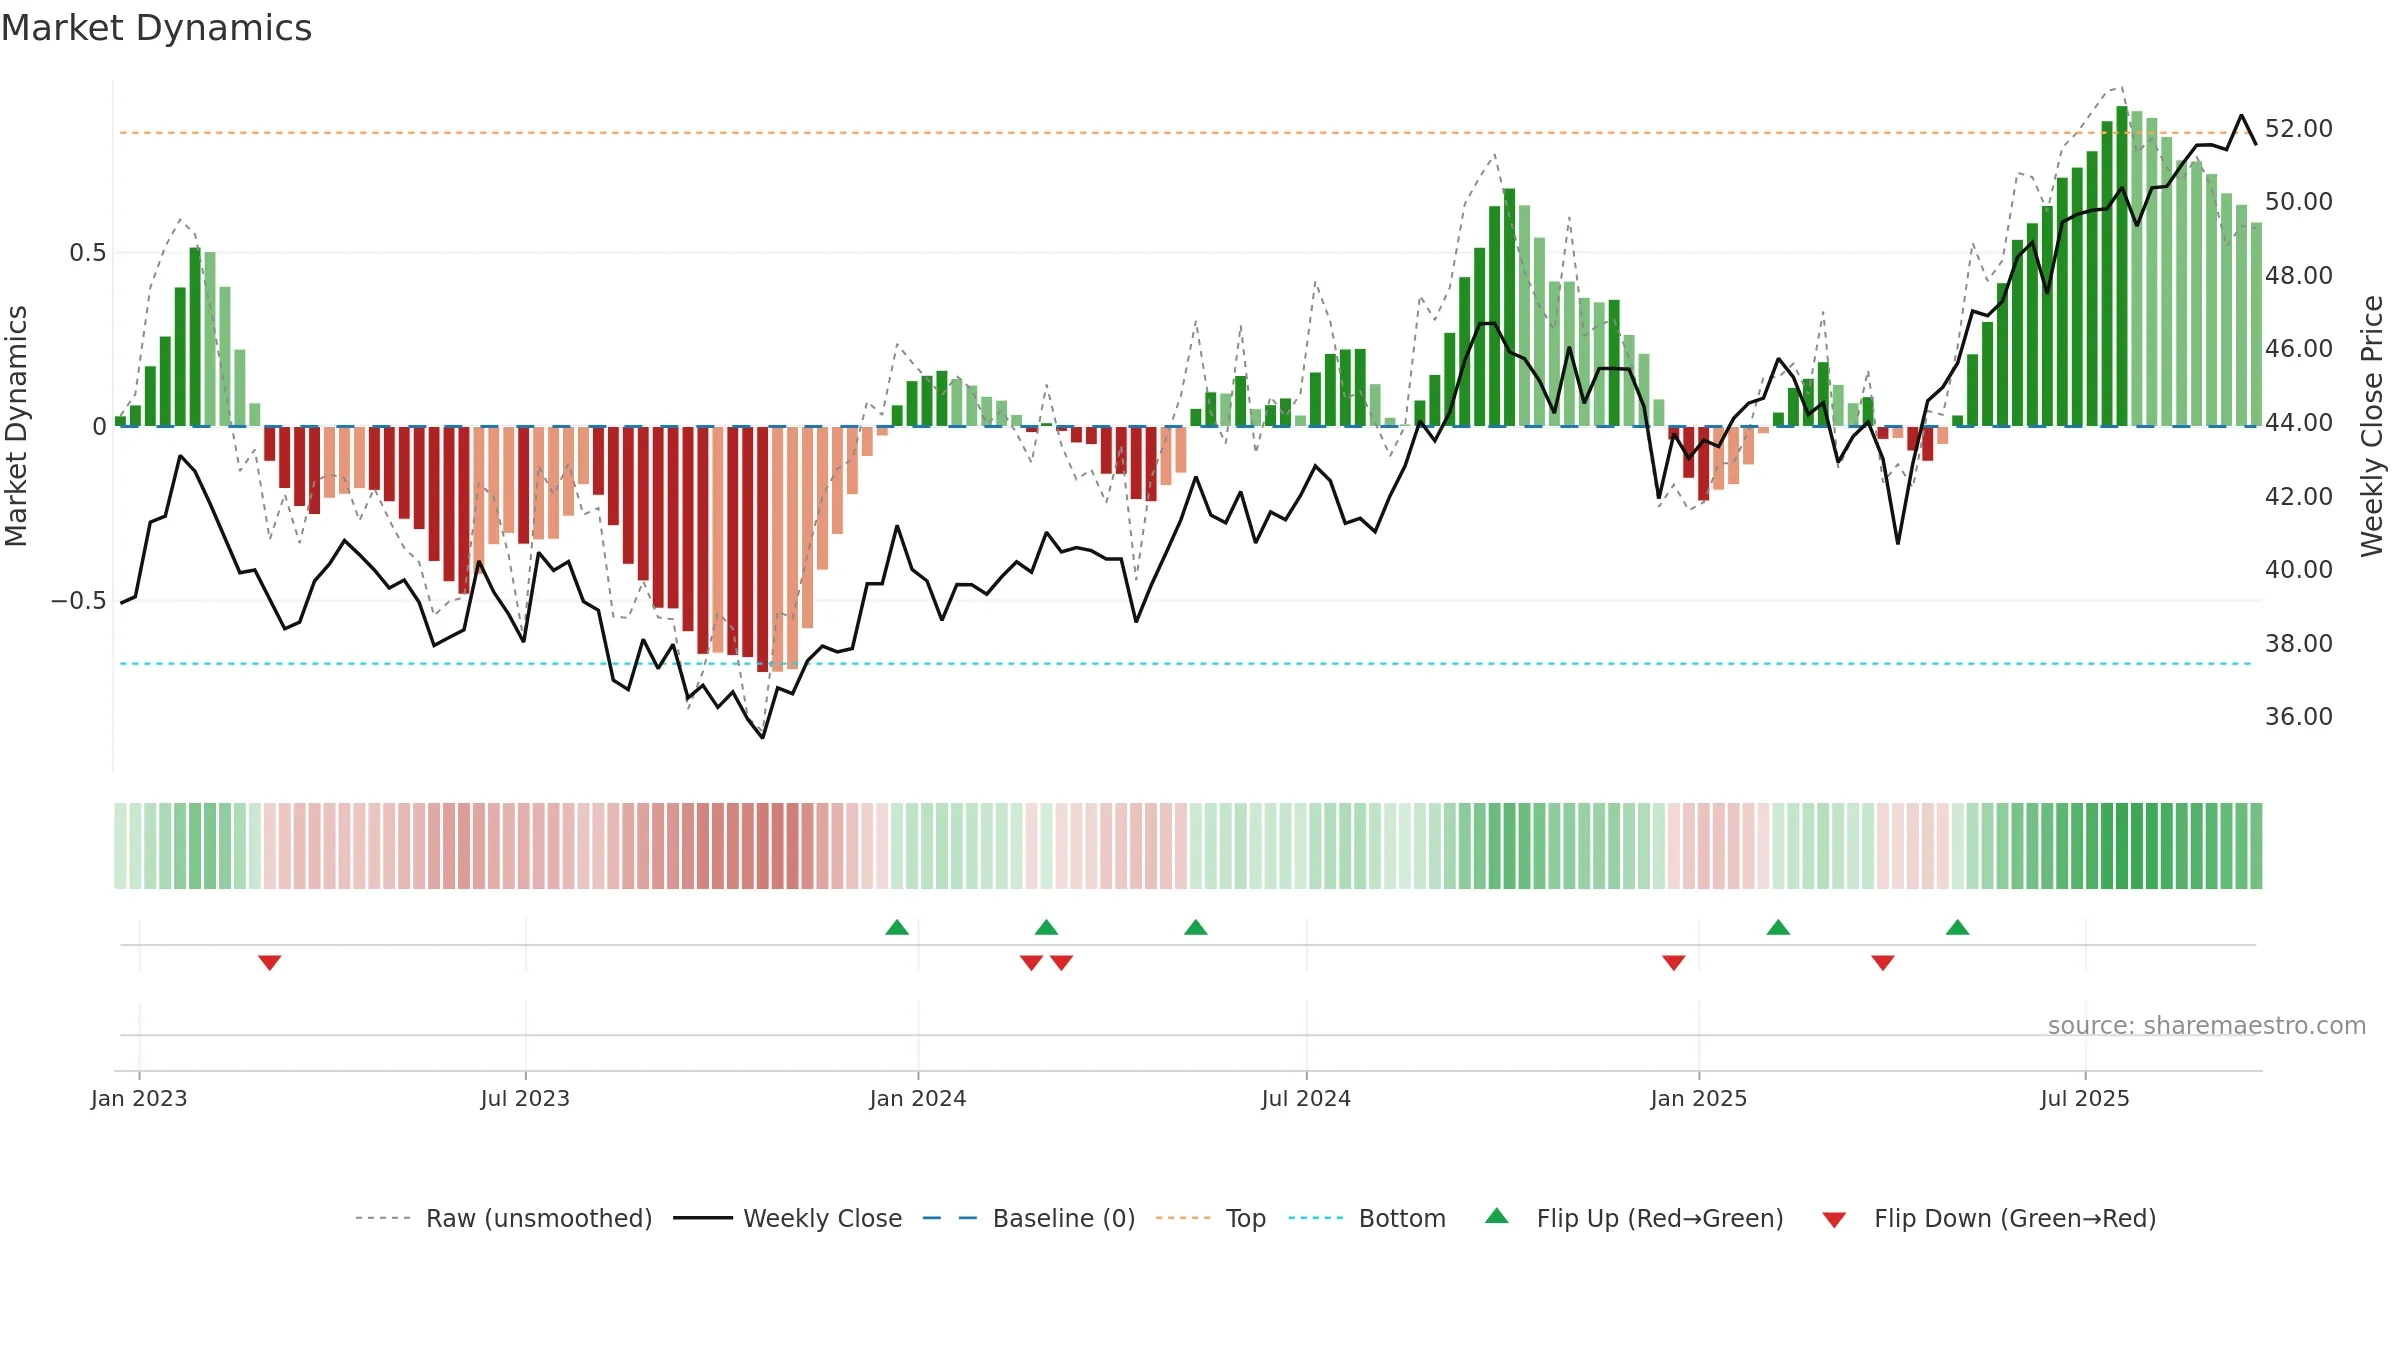Click the Jan 2024 axis label

[x=918, y=1098]
